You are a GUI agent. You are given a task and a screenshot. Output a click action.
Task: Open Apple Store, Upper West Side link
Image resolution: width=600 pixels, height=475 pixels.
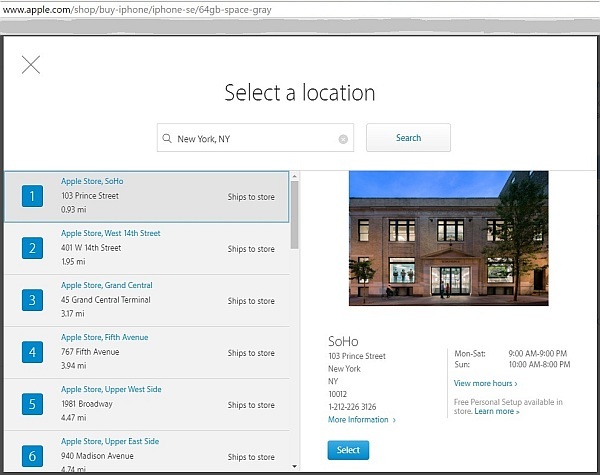click(111, 389)
